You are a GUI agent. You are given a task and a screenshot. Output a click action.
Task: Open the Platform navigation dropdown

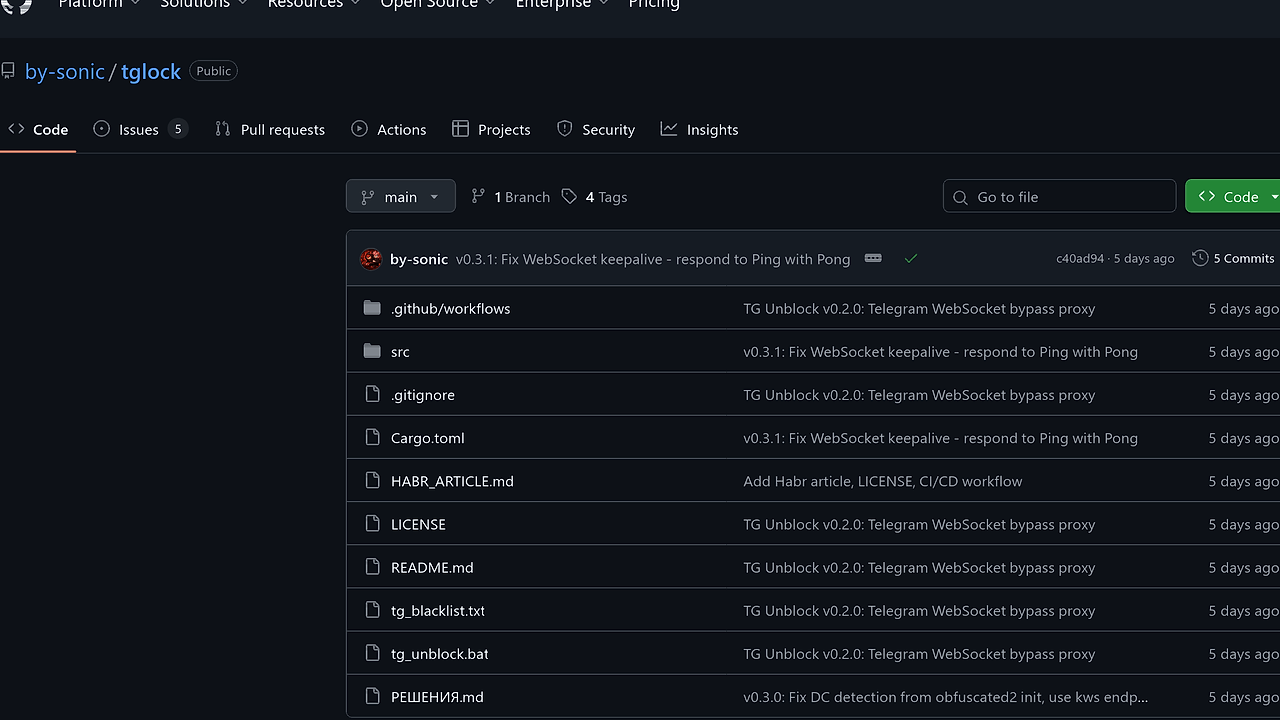tap(101, 4)
